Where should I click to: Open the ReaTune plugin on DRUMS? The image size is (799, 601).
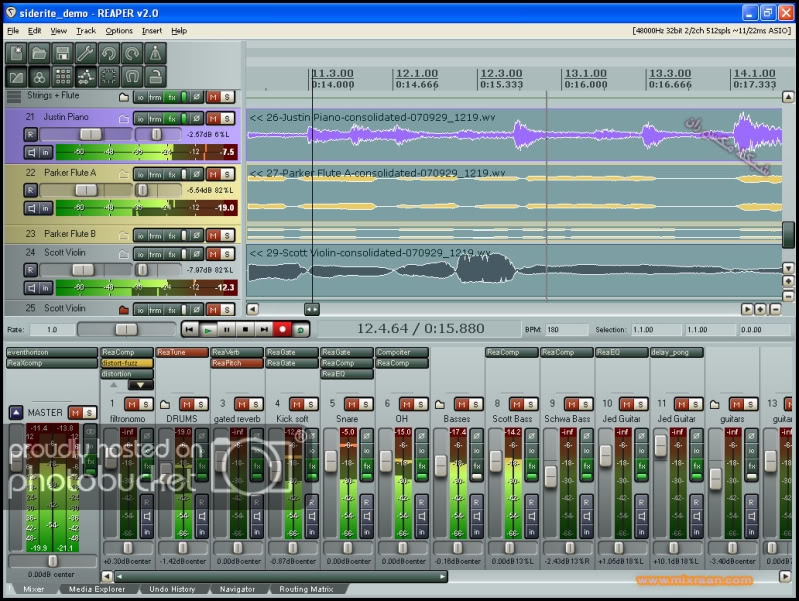pyautogui.click(x=182, y=352)
